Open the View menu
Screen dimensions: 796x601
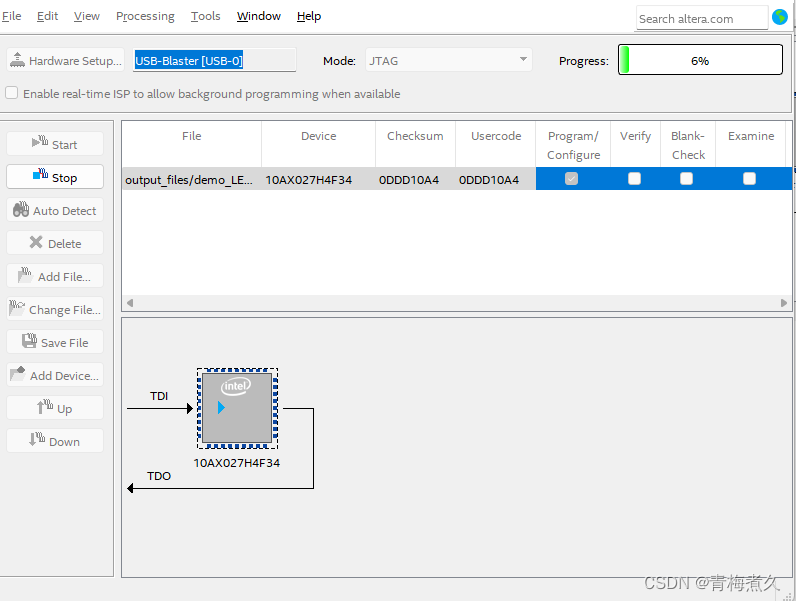[87, 16]
